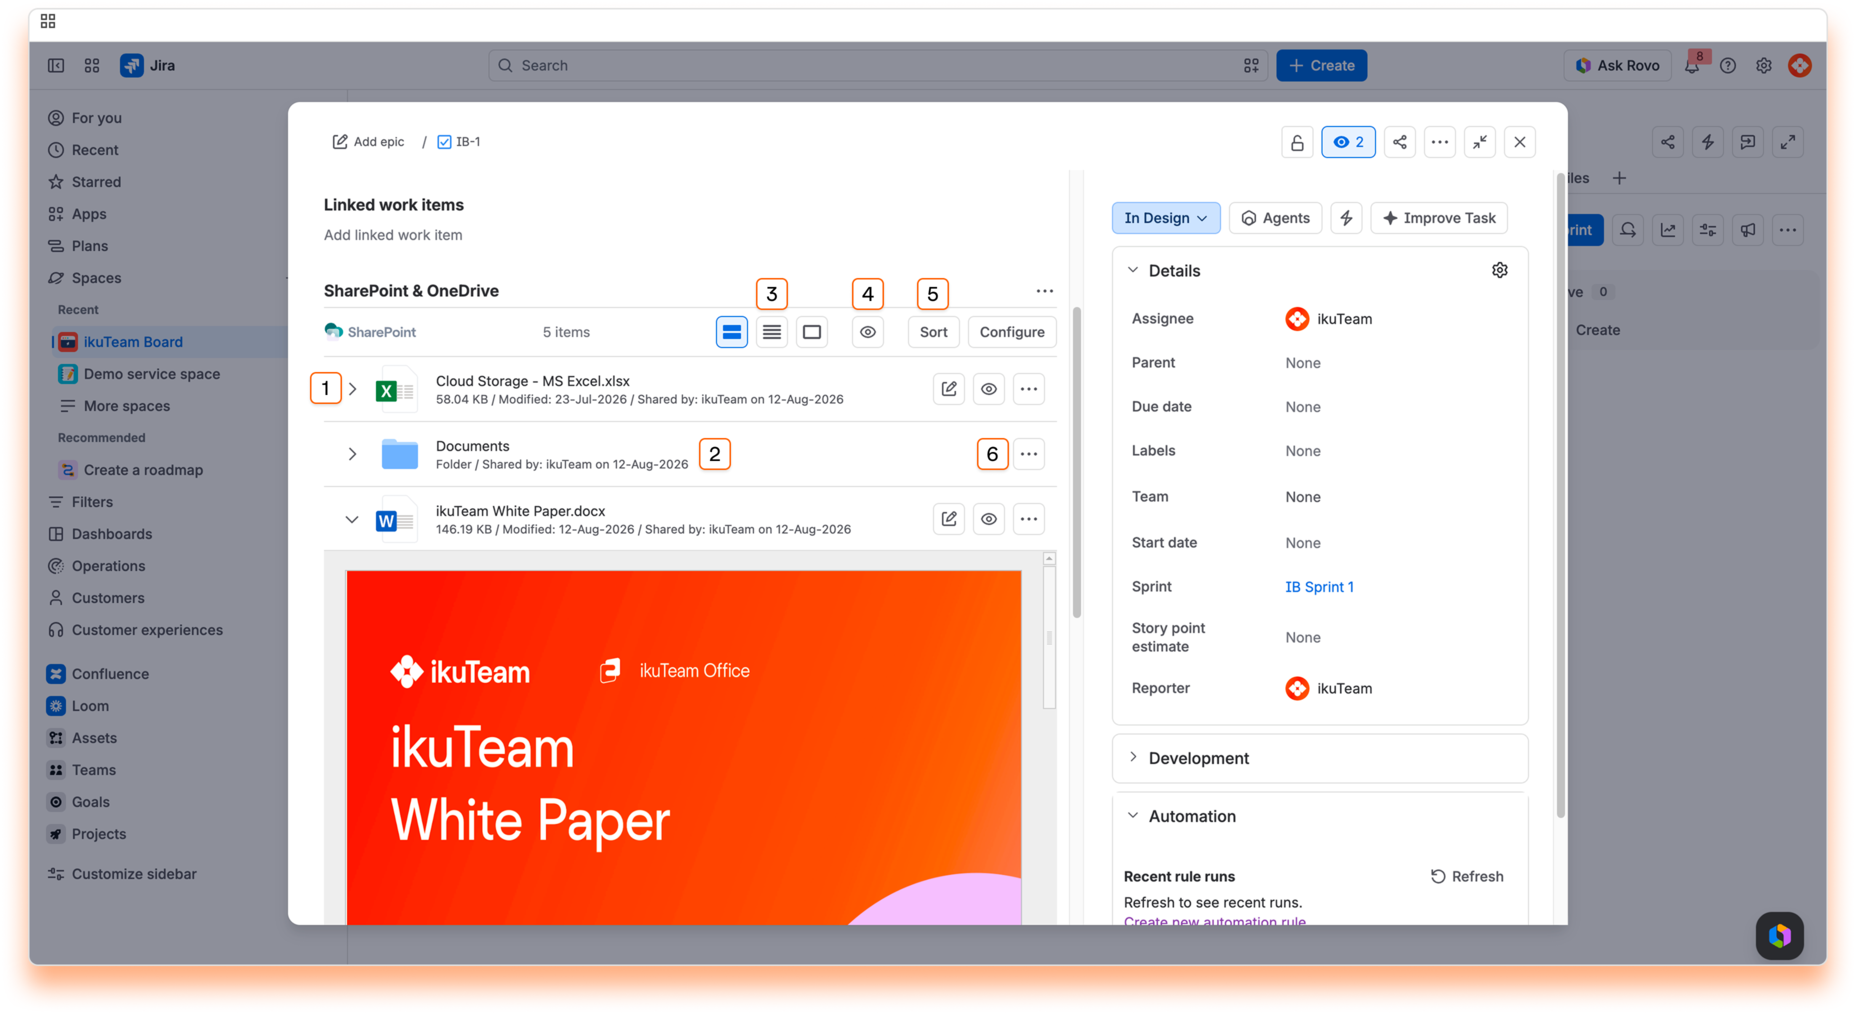This screenshot has height=1014, width=1856.
Task: Click the lock restriction icon in issue header
Action: click(1297, 142)
